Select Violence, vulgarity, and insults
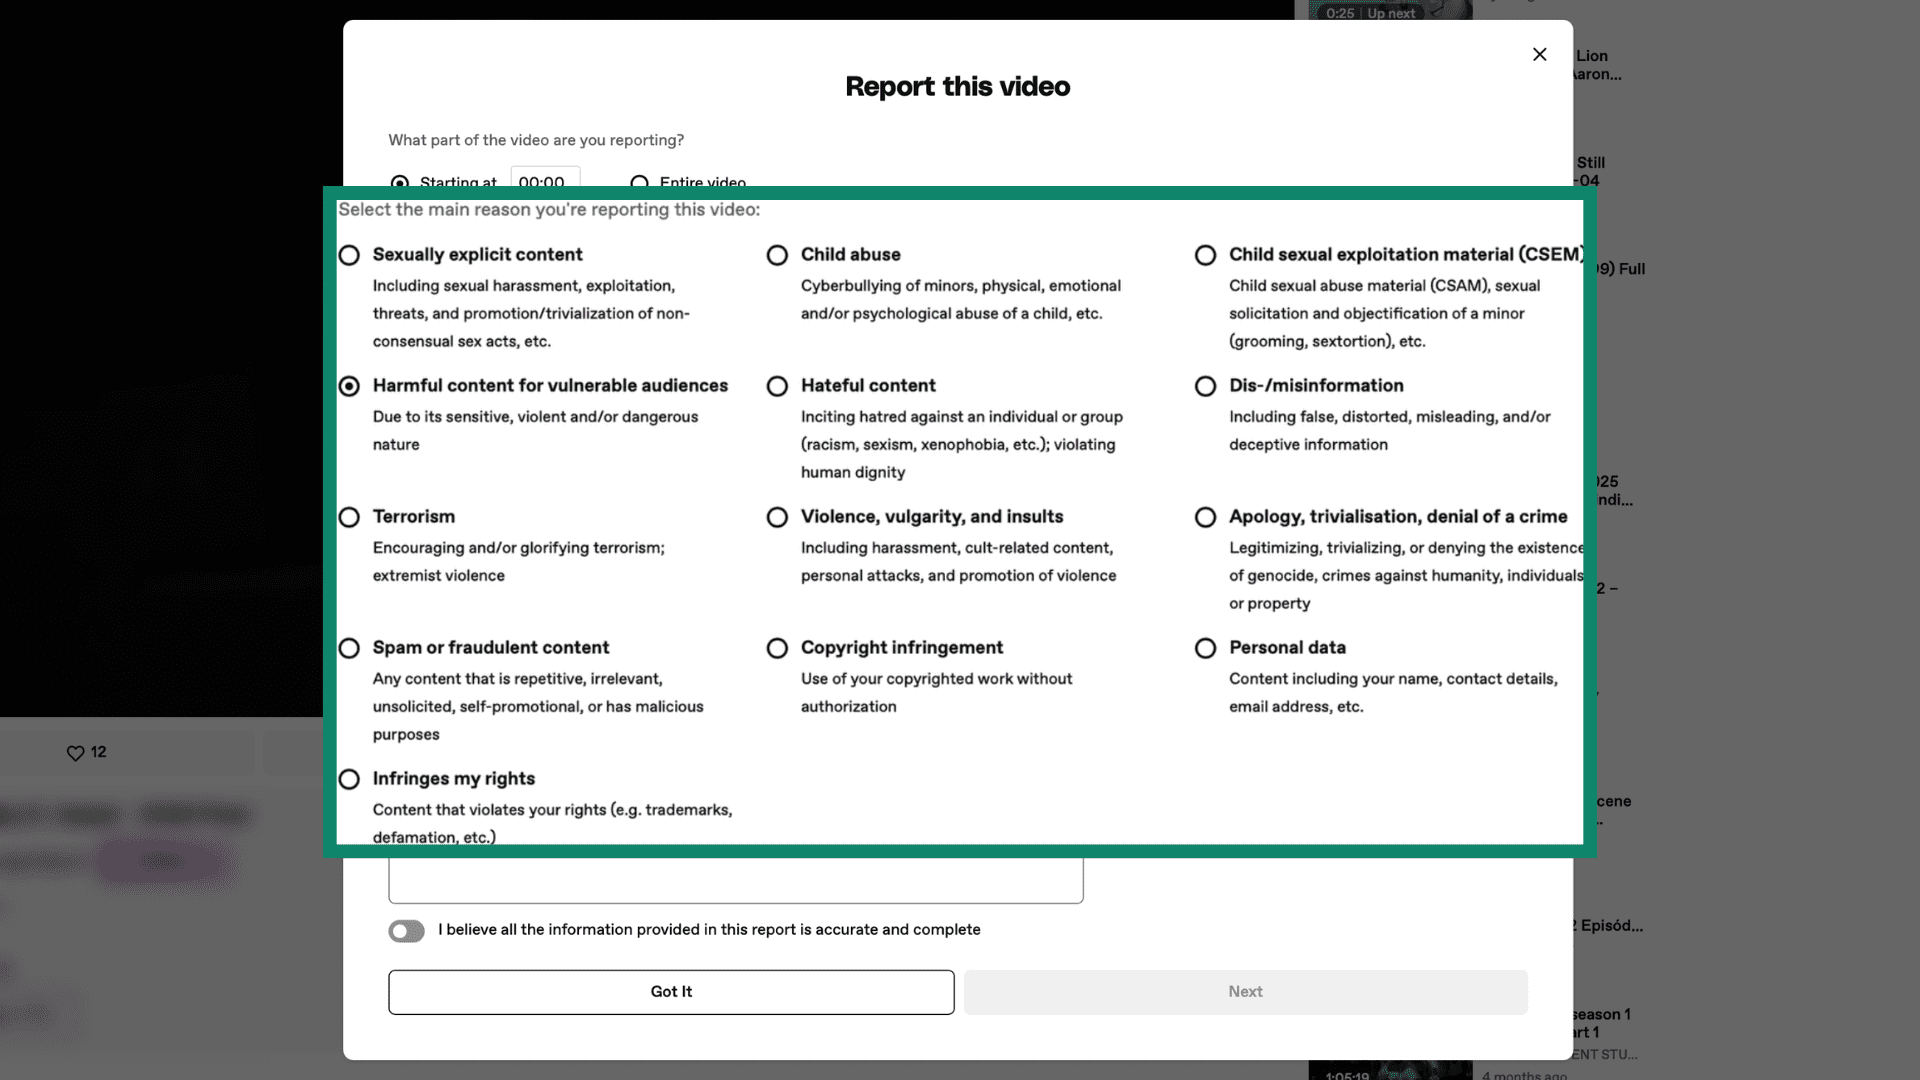This screenshot has height=1080, width=1920. tap(777, 517)
